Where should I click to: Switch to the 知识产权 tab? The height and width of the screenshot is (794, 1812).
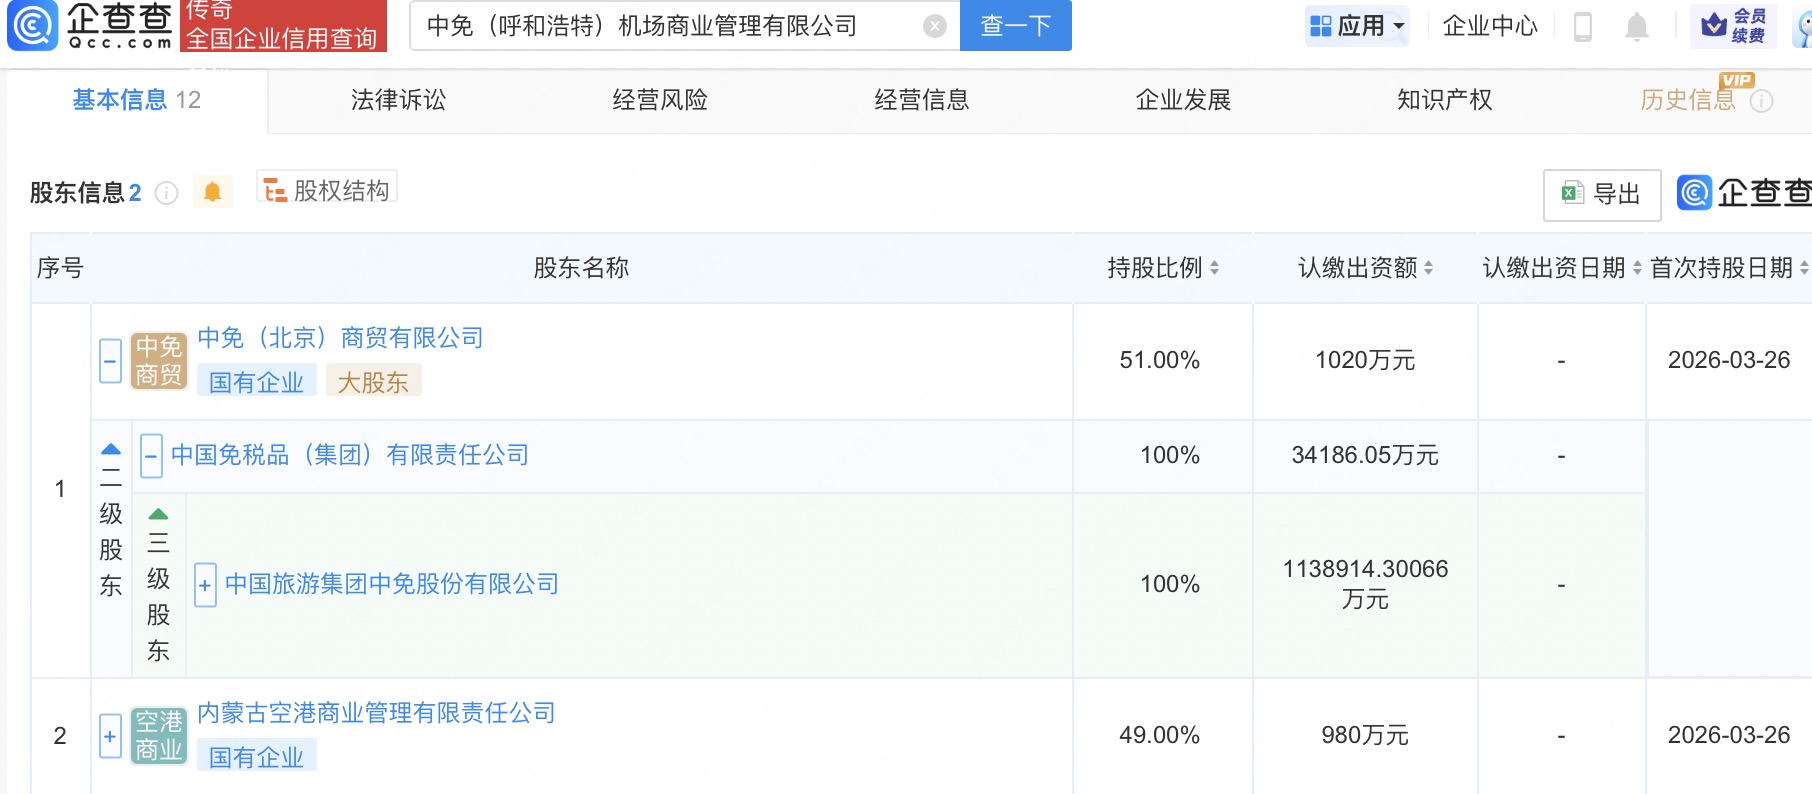click(x=1444, y=100)
